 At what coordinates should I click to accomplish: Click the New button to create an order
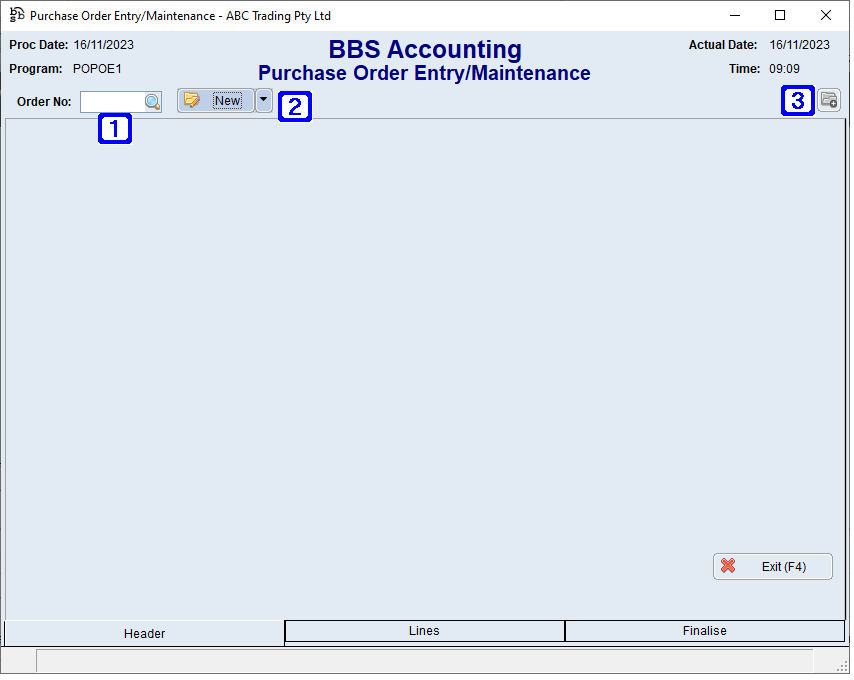tap(226, 100)
